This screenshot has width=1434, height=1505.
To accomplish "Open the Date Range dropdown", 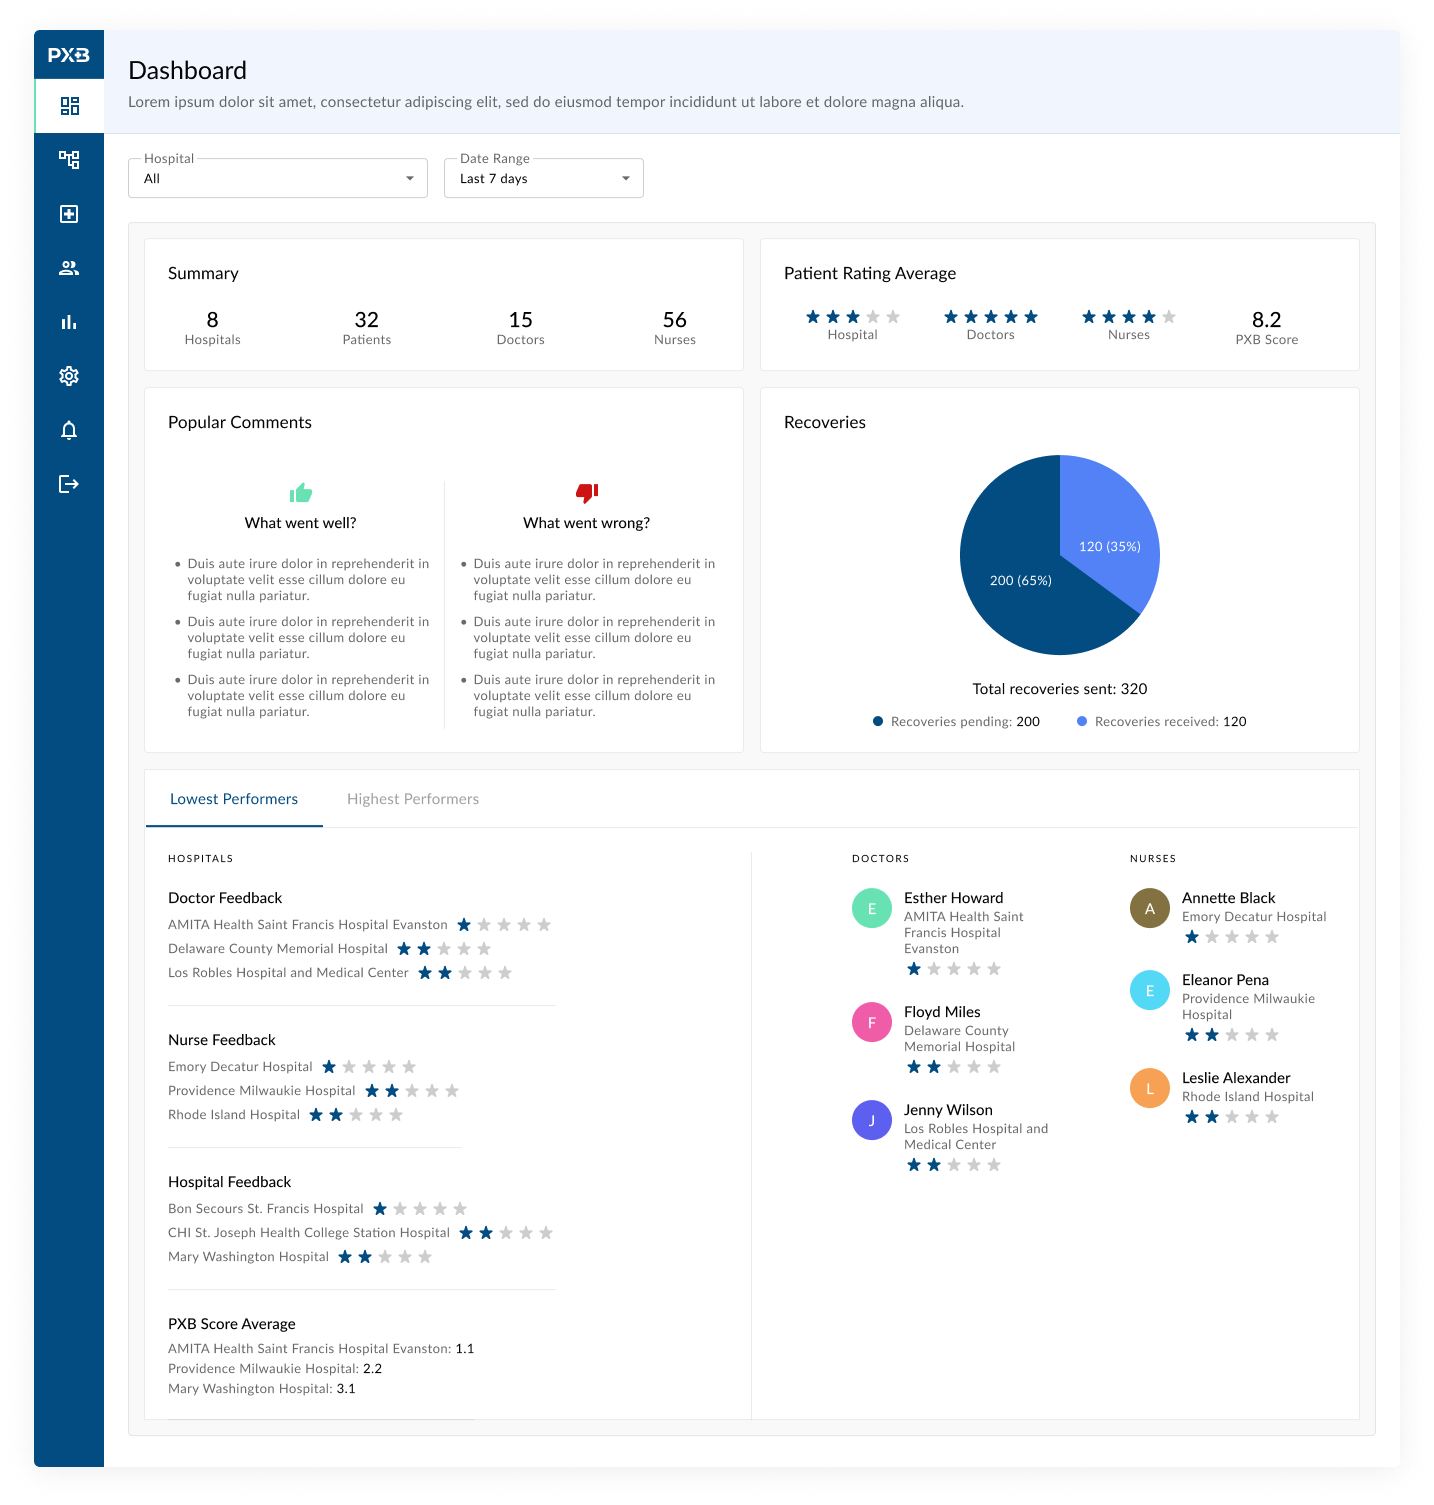I will [544, 178].
